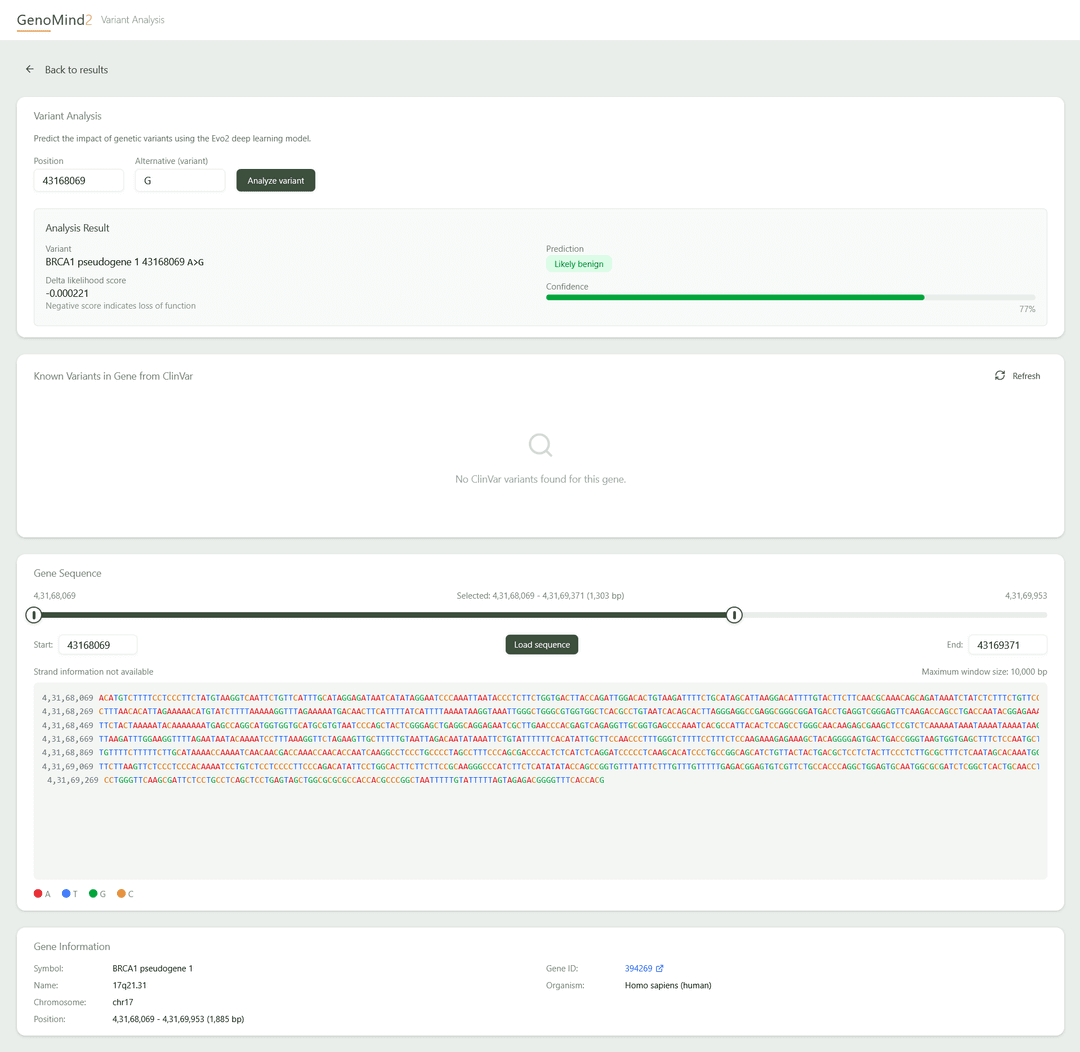
Task: Click the blue T nucleotide legend dot
Action: (x=66, y=894)
